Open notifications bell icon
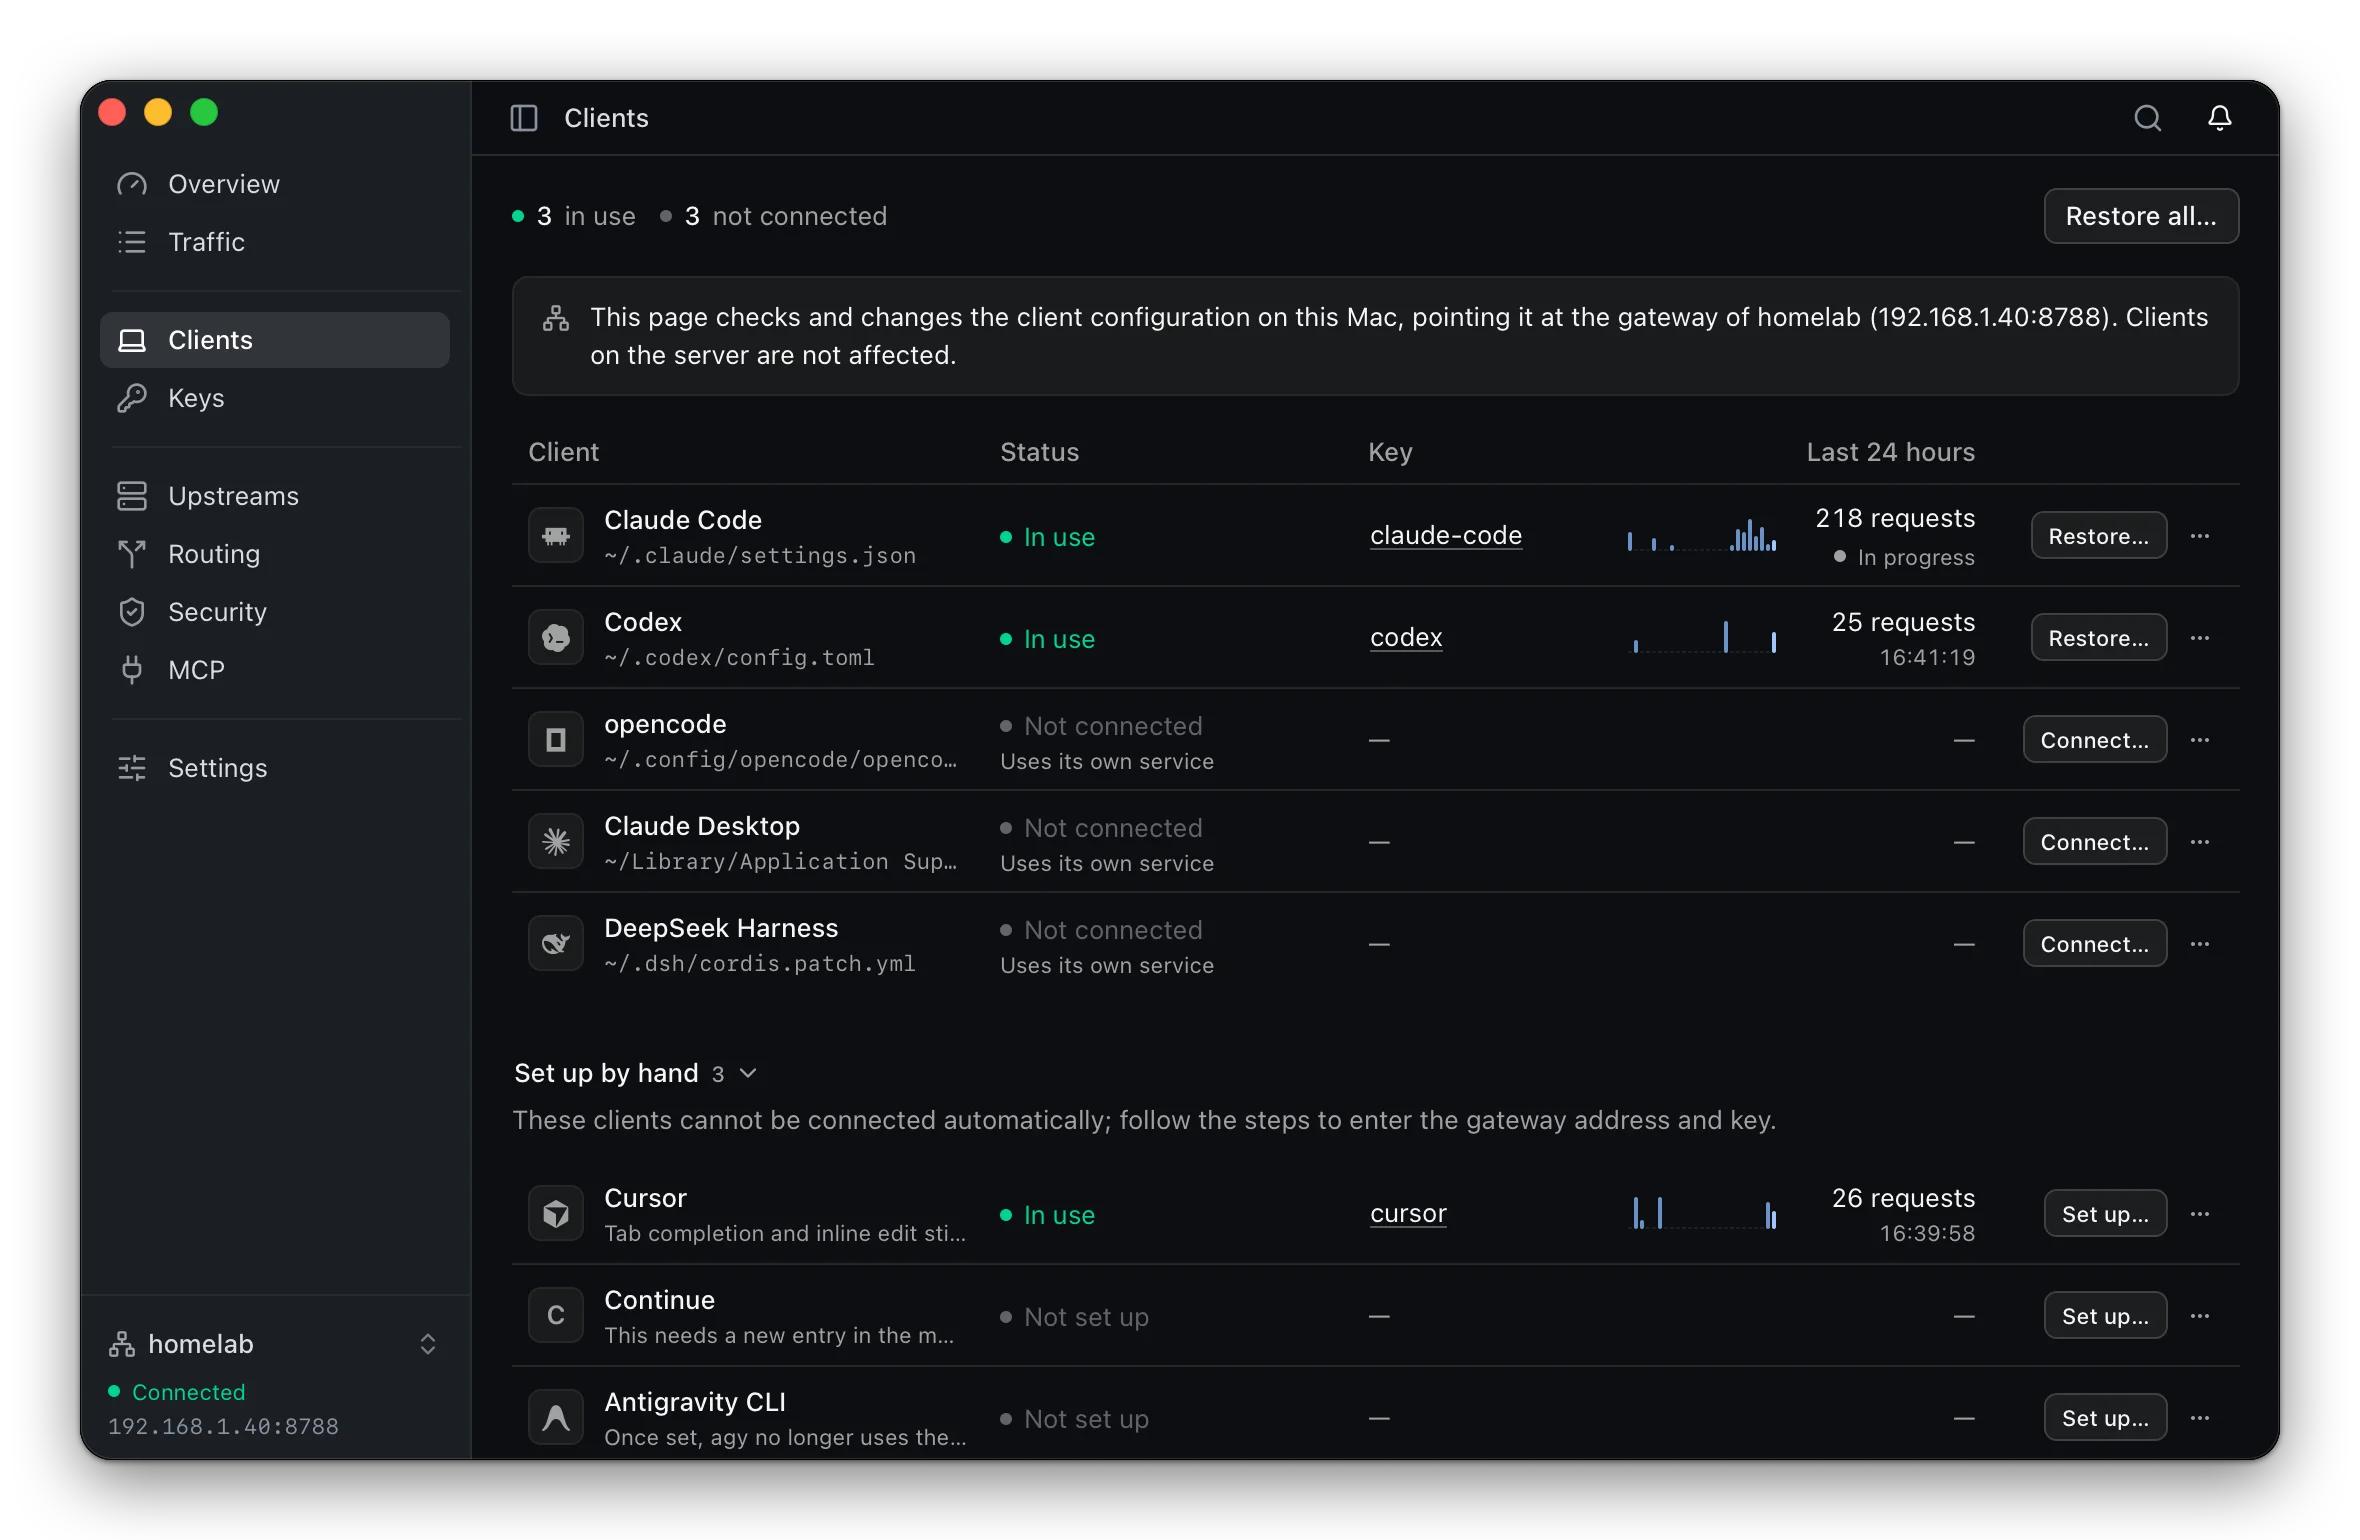 (x=2219, y=118)
